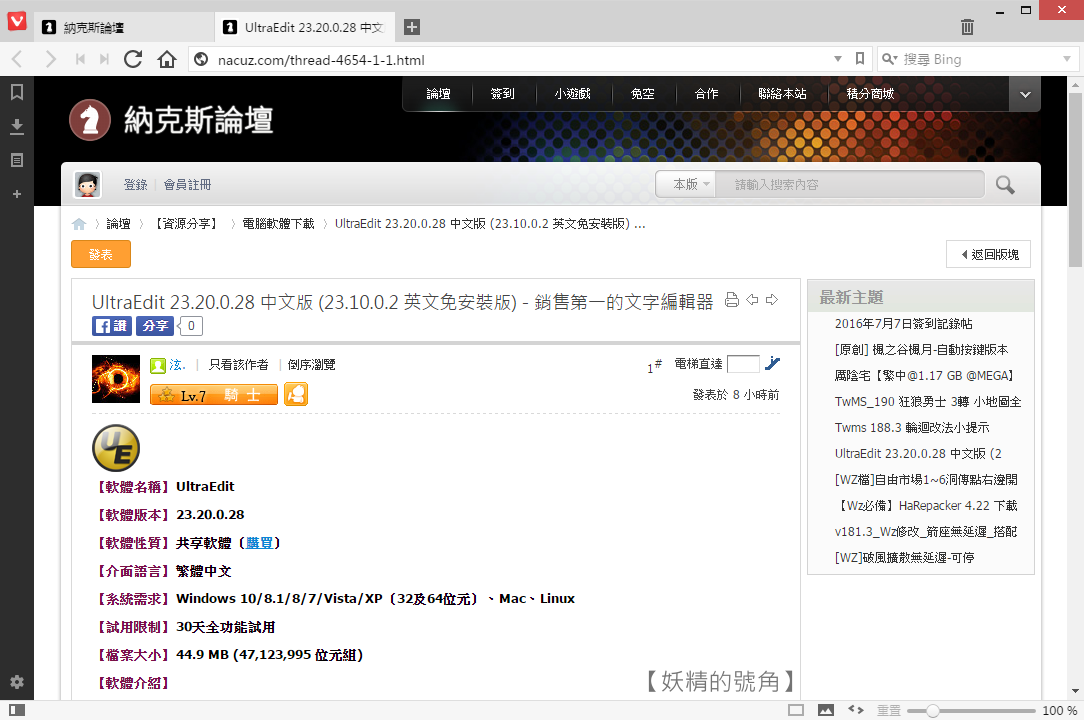Toggle tab tiling in status bar
Screen dimensions: 1084x720
point(796,710)
